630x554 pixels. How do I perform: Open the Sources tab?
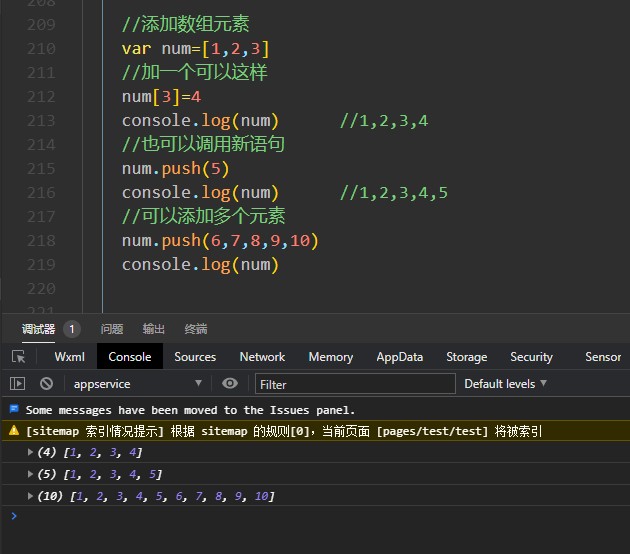[195, 357]
